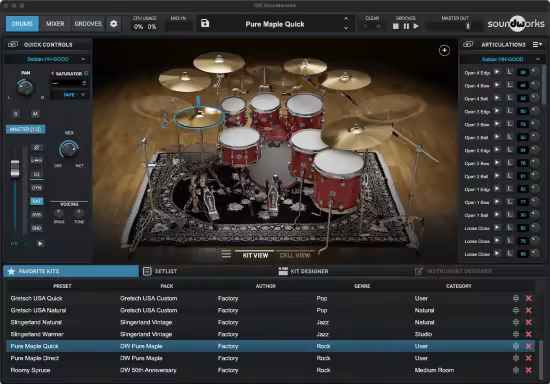Image resolution: width=550 pixels, height=384 pixels.
Task: Switch to the Mixer tab
Action: [55, 24]
